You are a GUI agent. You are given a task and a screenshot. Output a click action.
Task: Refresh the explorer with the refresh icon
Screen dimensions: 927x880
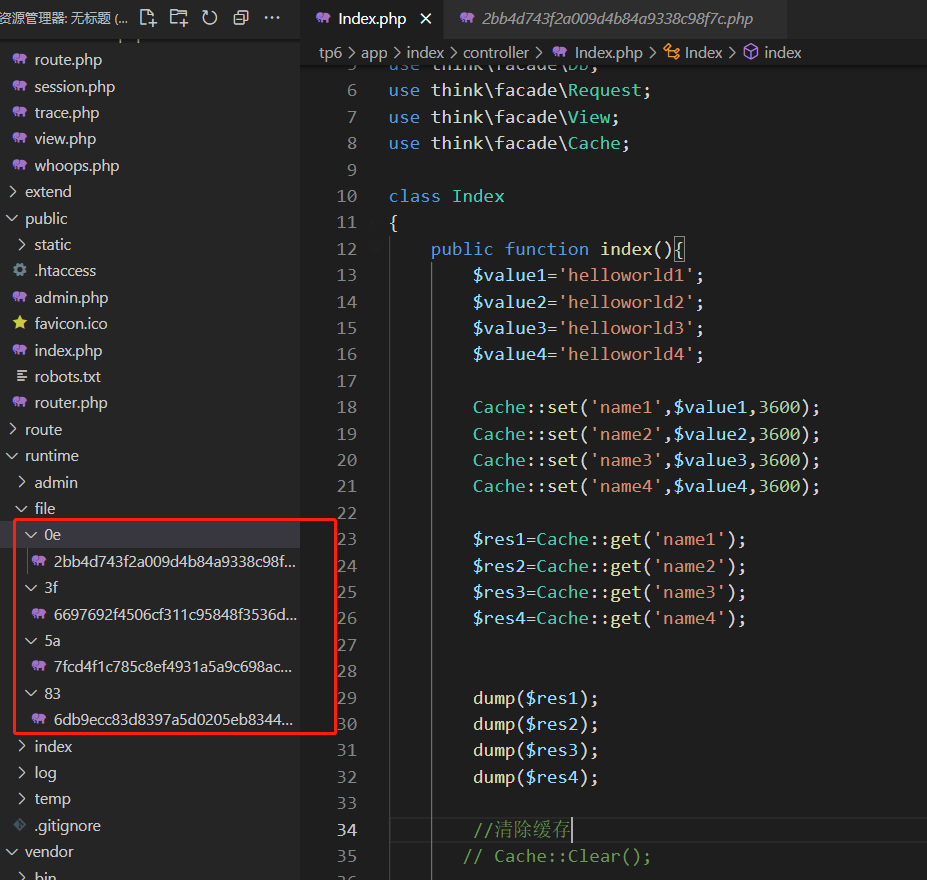pyautogui.click(x=209, y=18)
